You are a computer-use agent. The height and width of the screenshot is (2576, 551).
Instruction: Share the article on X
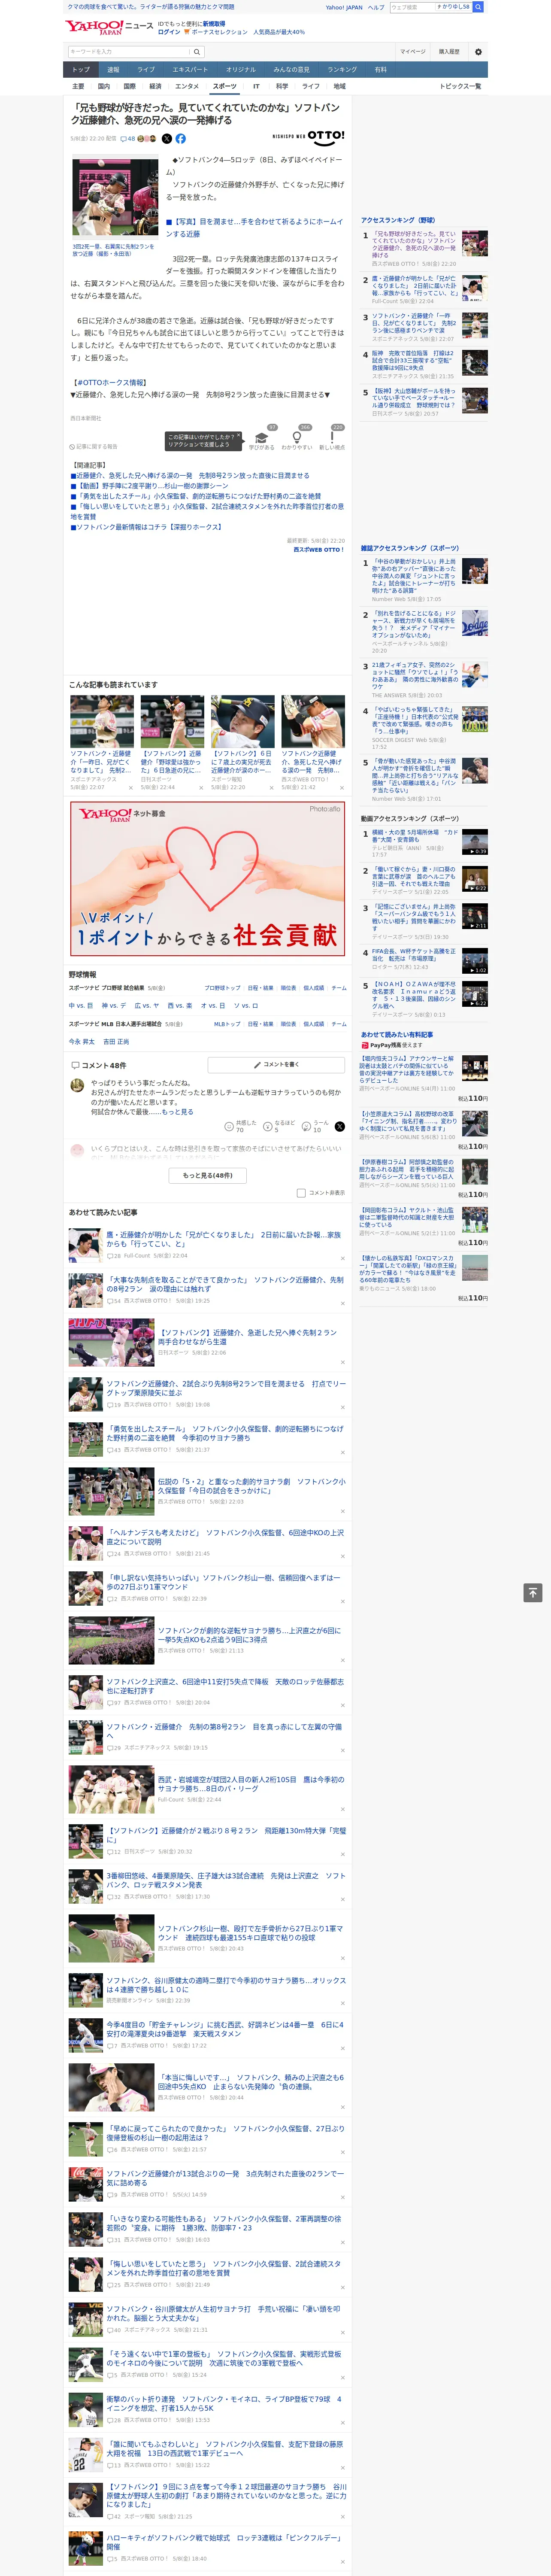[x=167, y=139]
